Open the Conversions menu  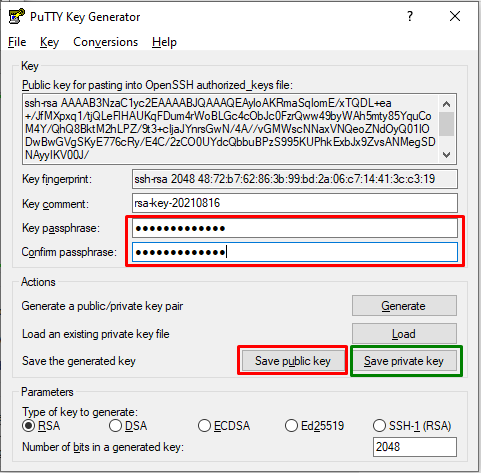pyautogui.click(x=105, y=42)
